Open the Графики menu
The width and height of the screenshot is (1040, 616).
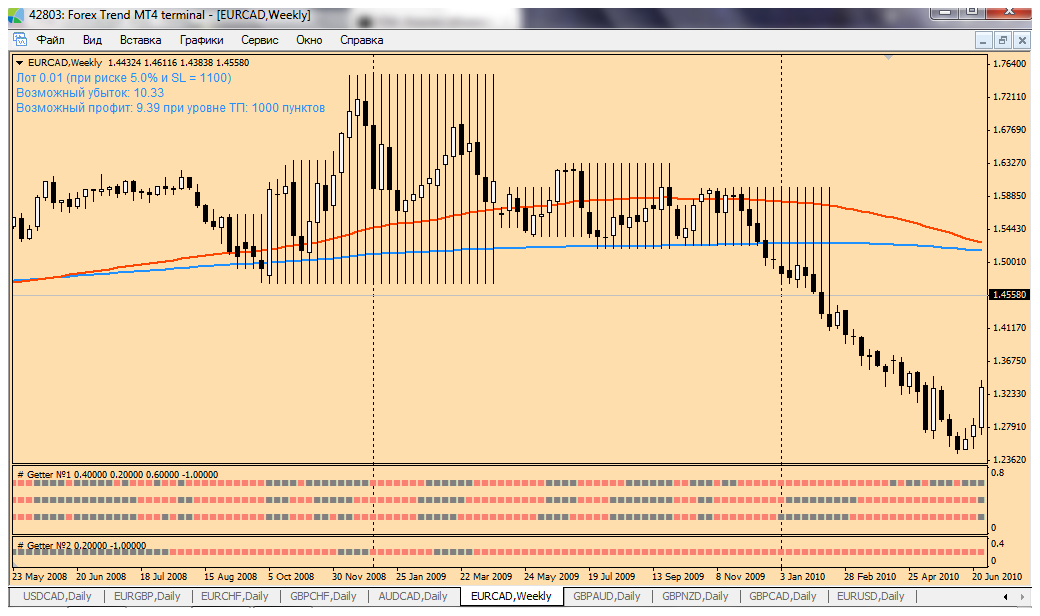pyautogui.click(x=202, y=40)
